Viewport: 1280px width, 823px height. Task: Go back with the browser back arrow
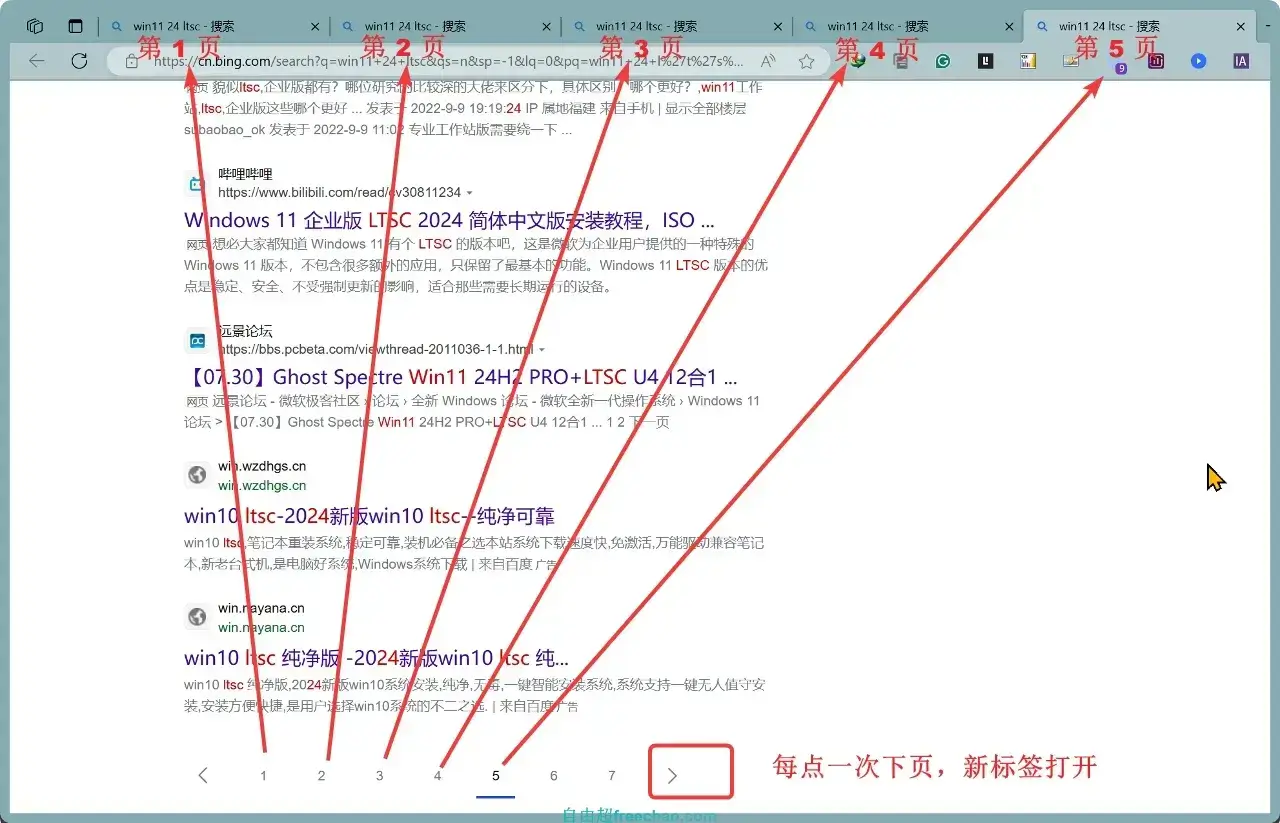coord(37,61)
